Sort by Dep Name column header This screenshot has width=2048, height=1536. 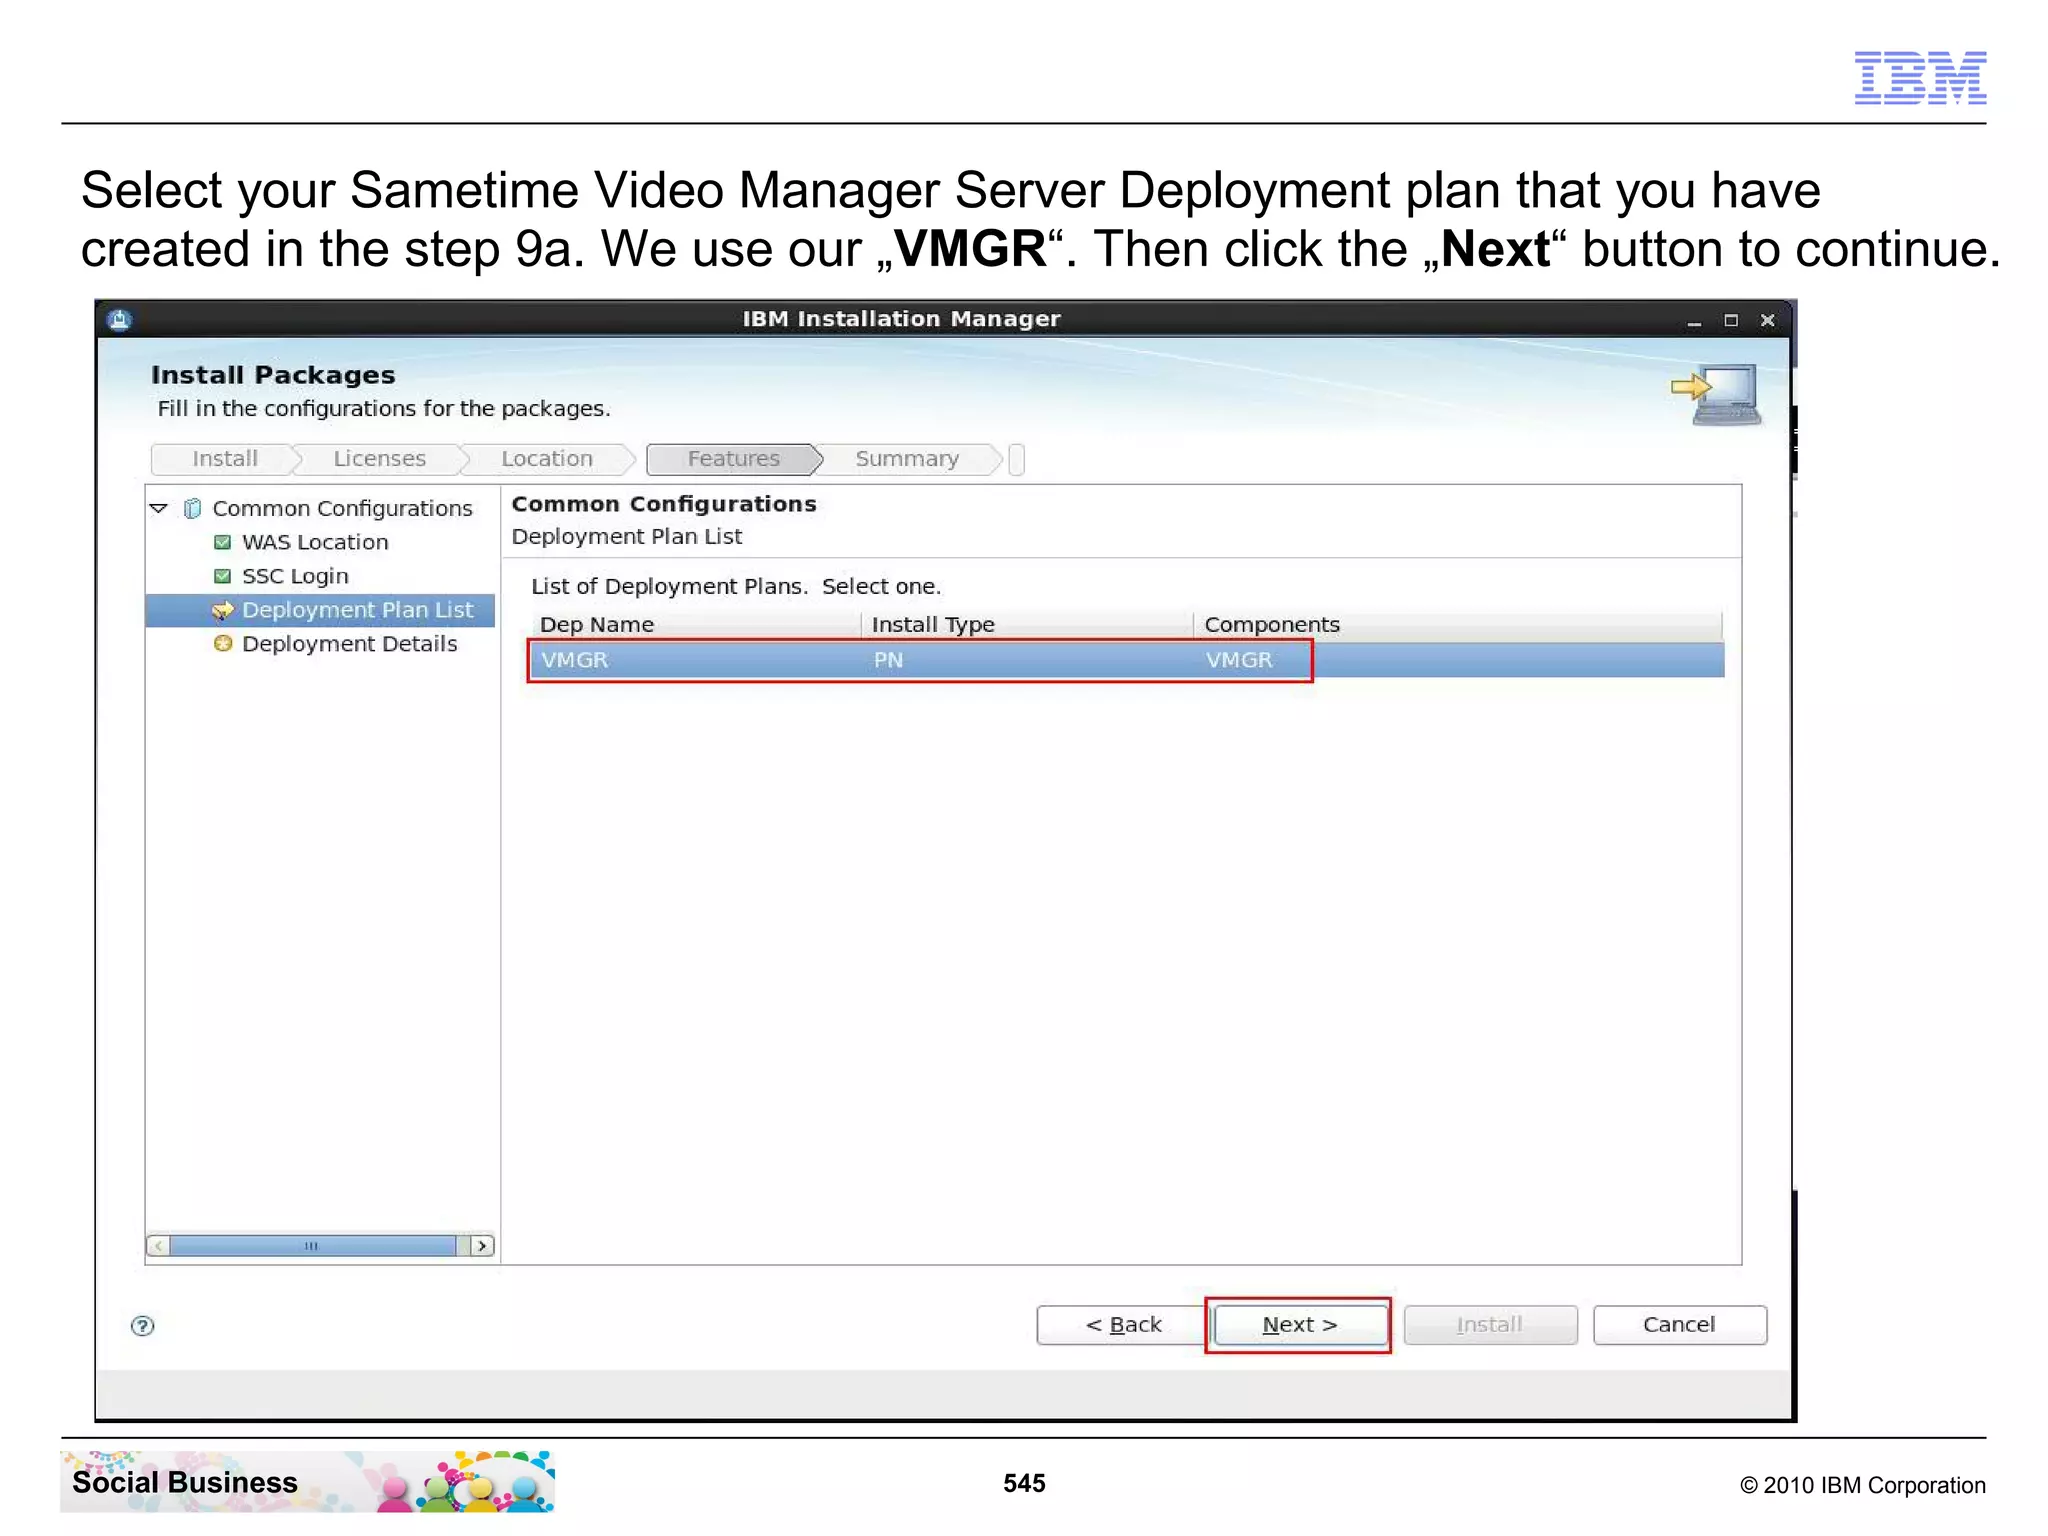[695, 625]
